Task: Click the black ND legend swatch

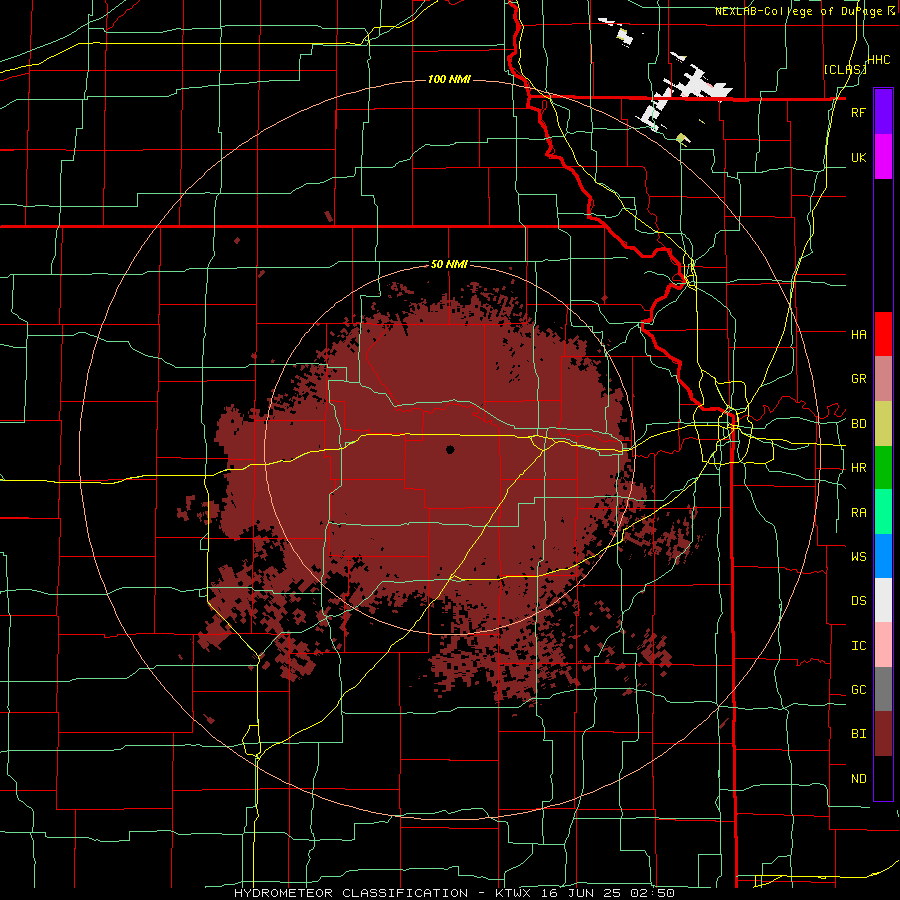Action: pos(883,778)
